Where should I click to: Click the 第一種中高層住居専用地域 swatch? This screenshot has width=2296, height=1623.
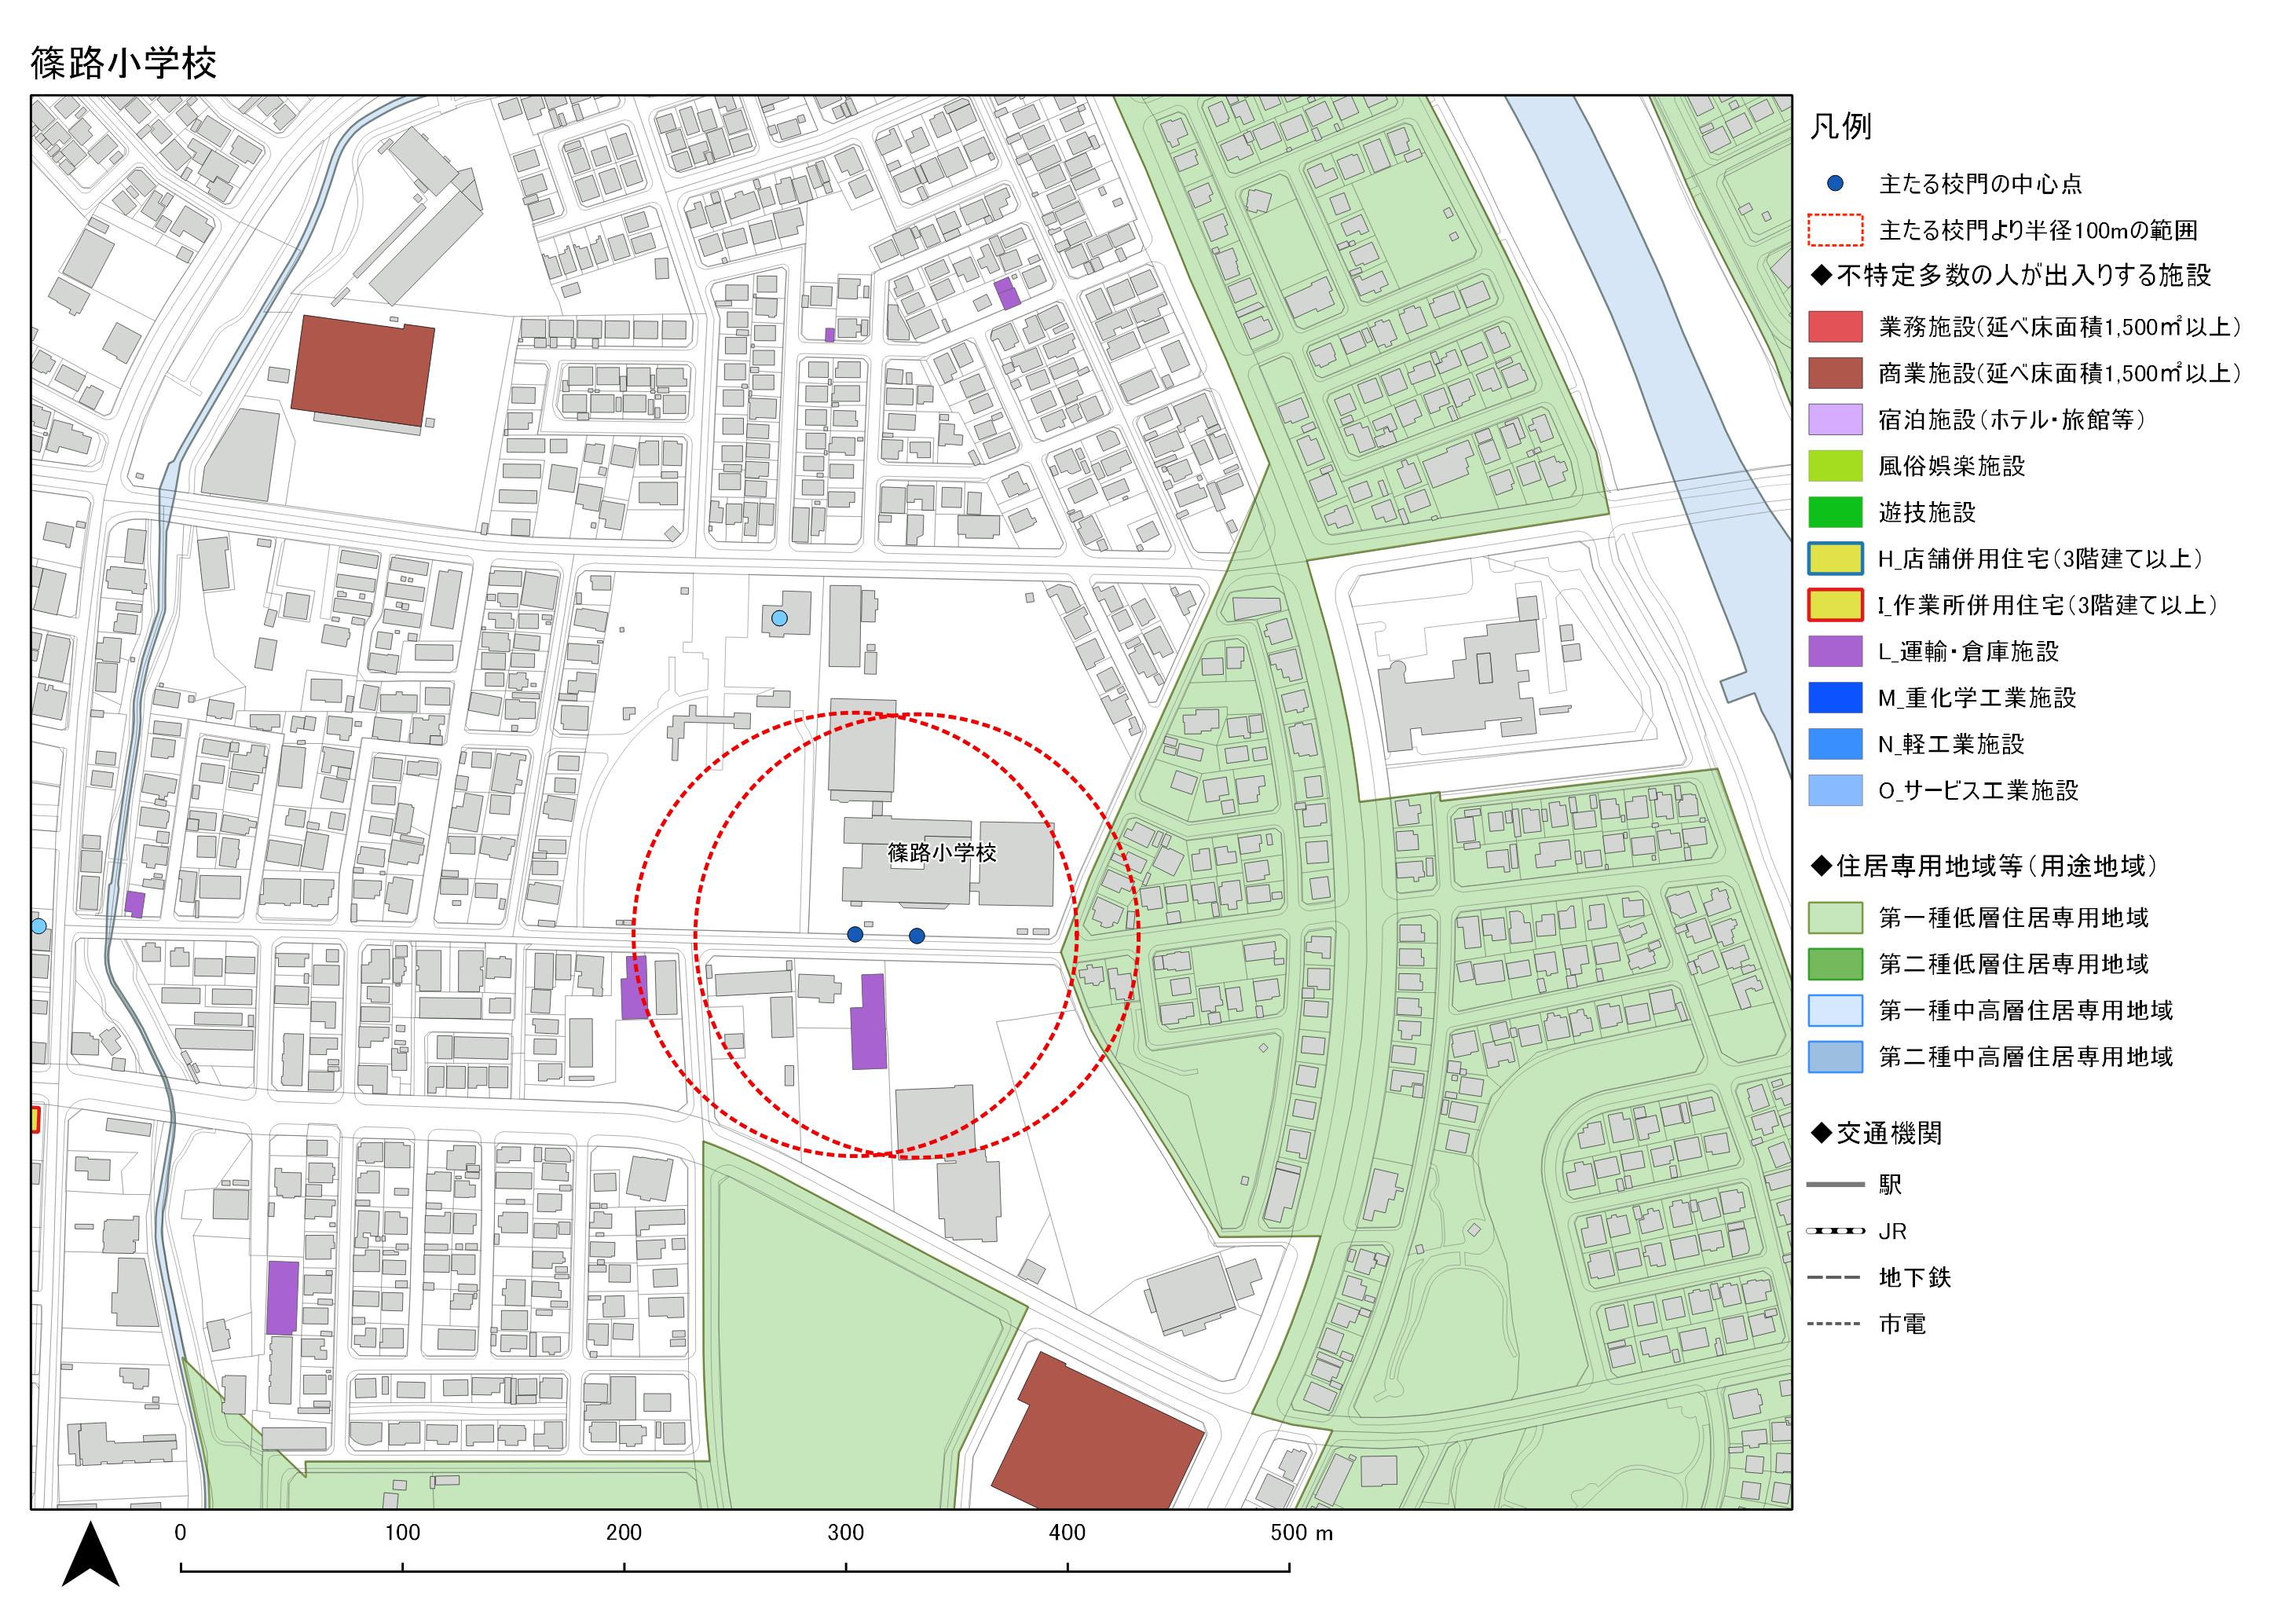pyautogui.click(x=1835, y=1010)
